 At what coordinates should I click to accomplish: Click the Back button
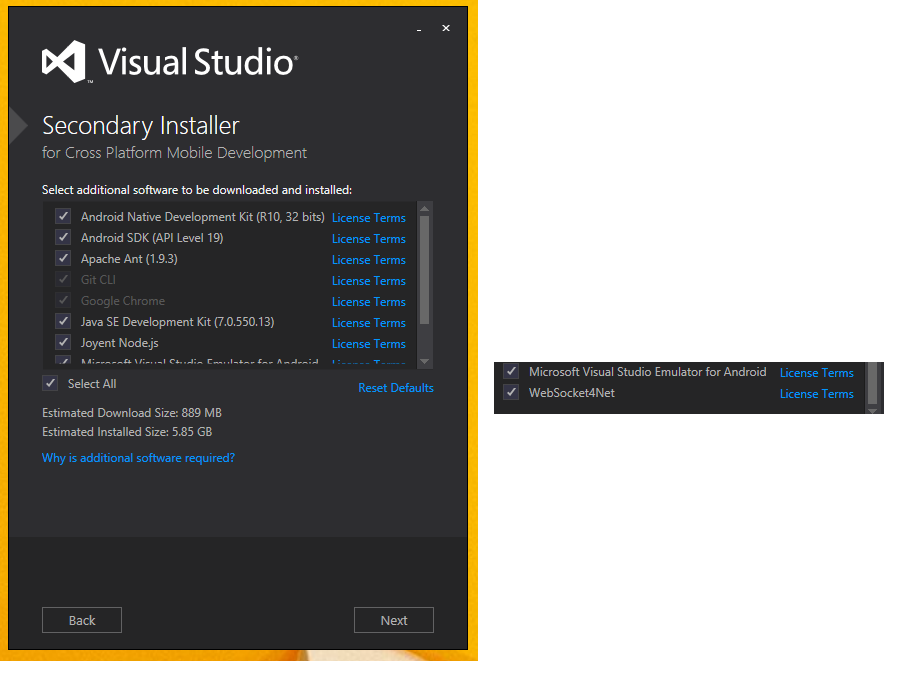(82, 620)
